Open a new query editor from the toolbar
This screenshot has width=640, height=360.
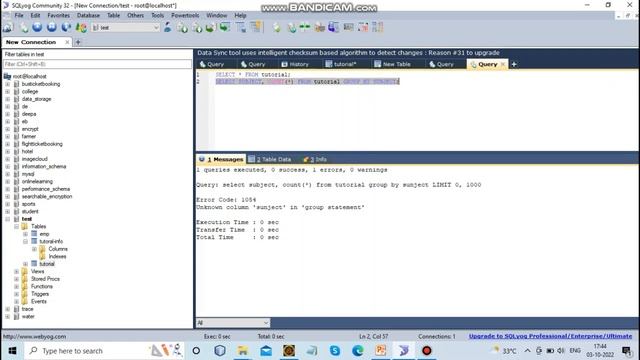click(24, 27)
